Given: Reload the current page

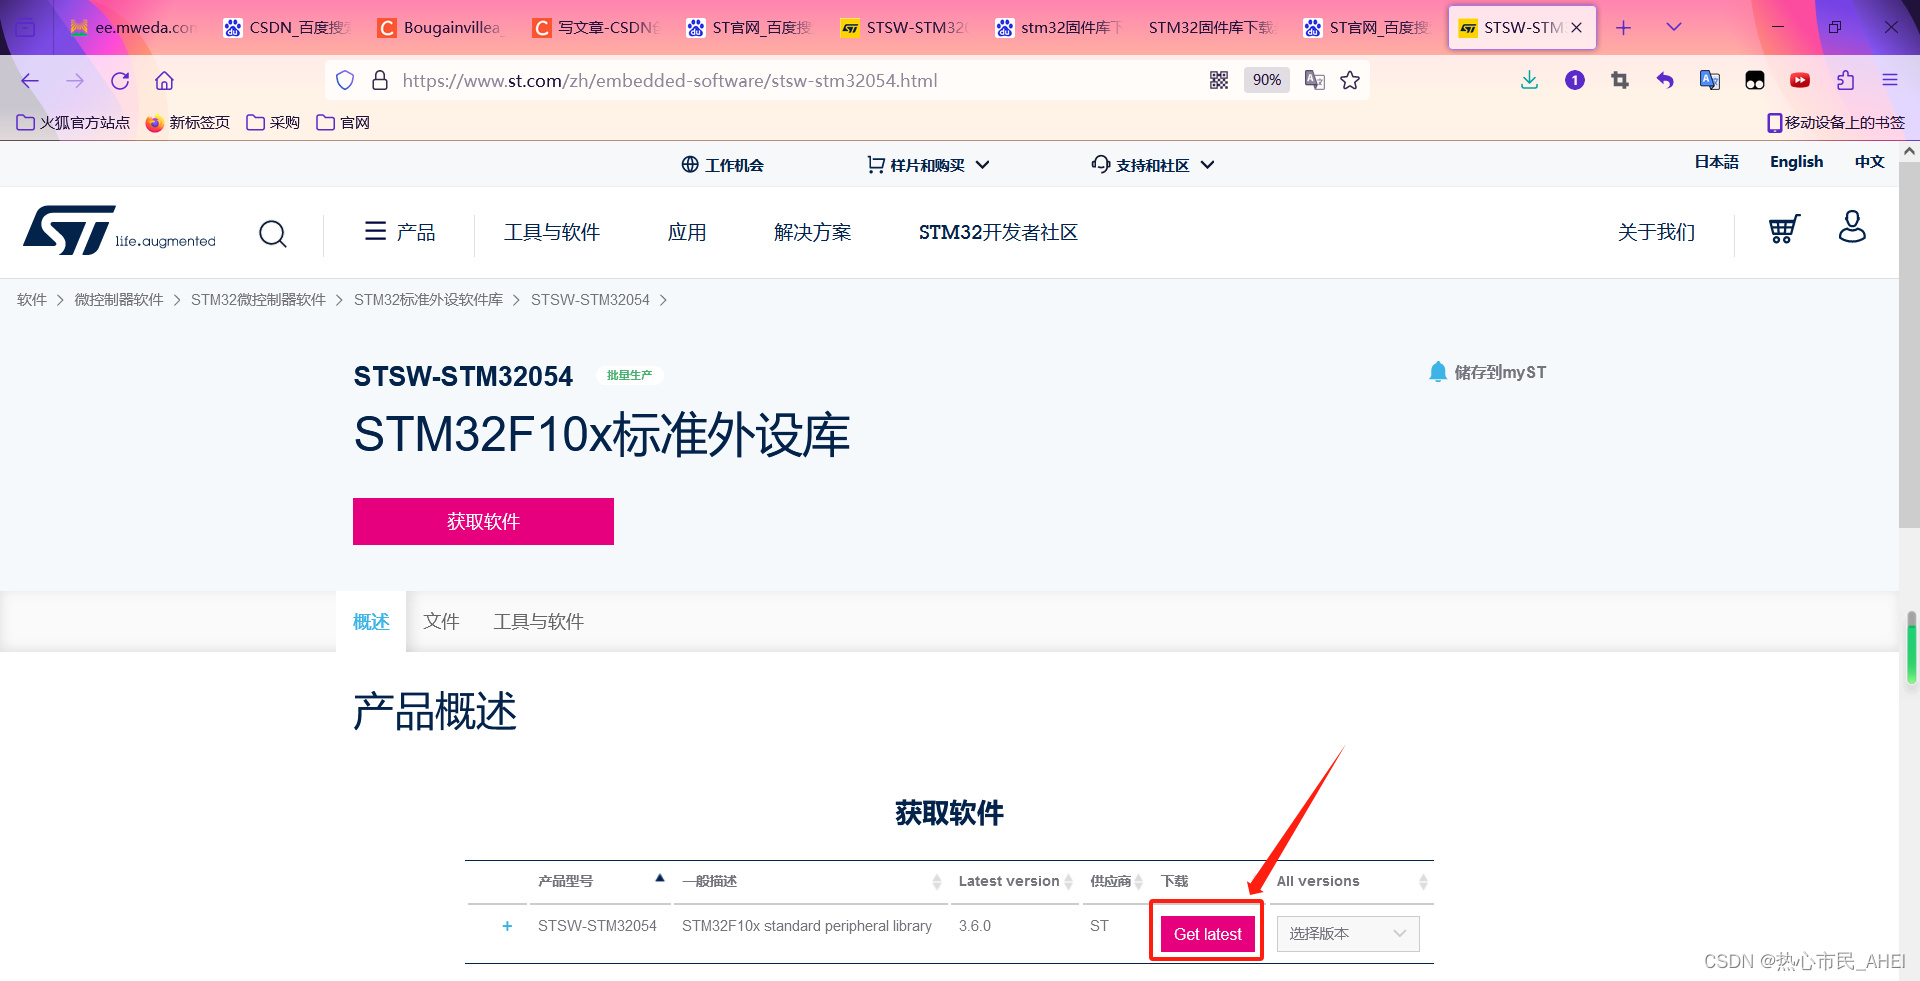Looking at the screenshot, I should 120,81.
